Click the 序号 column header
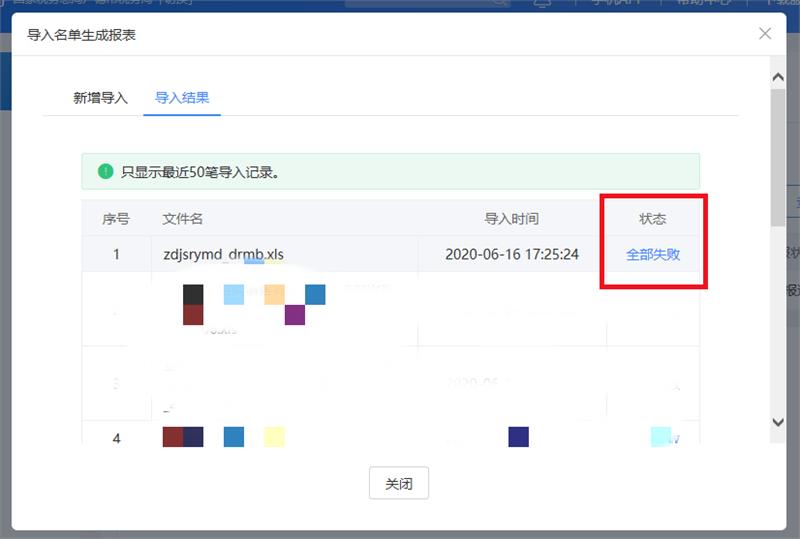The height and width of the screenshot is (539, 800). point(116,219)
